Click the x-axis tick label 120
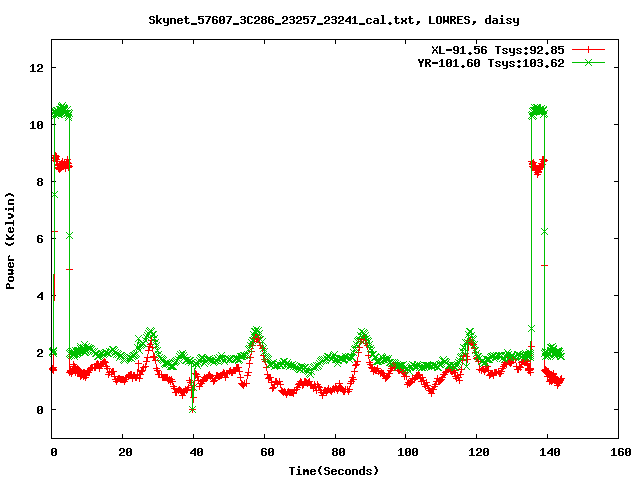This screenshot has height=480, width=640. [478, 452]
